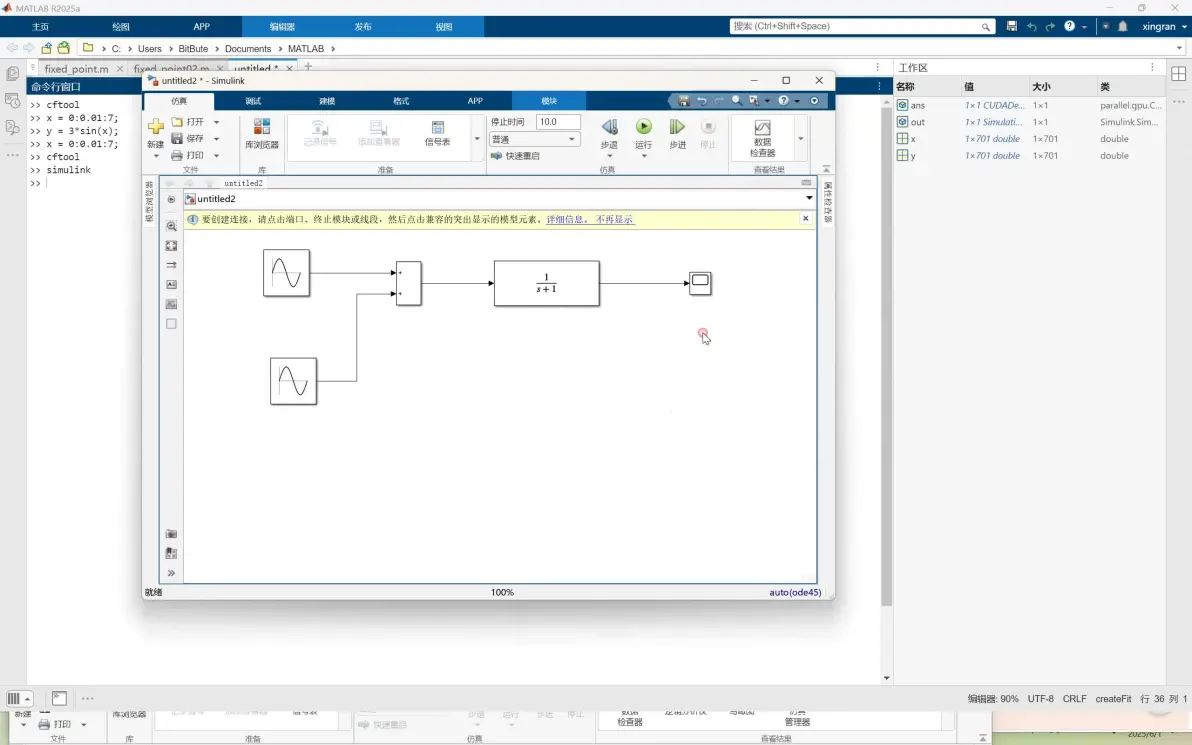1192x745 pixels.
Task: Switch to the 调试 ribbon tab
Action: click(253, 101)
